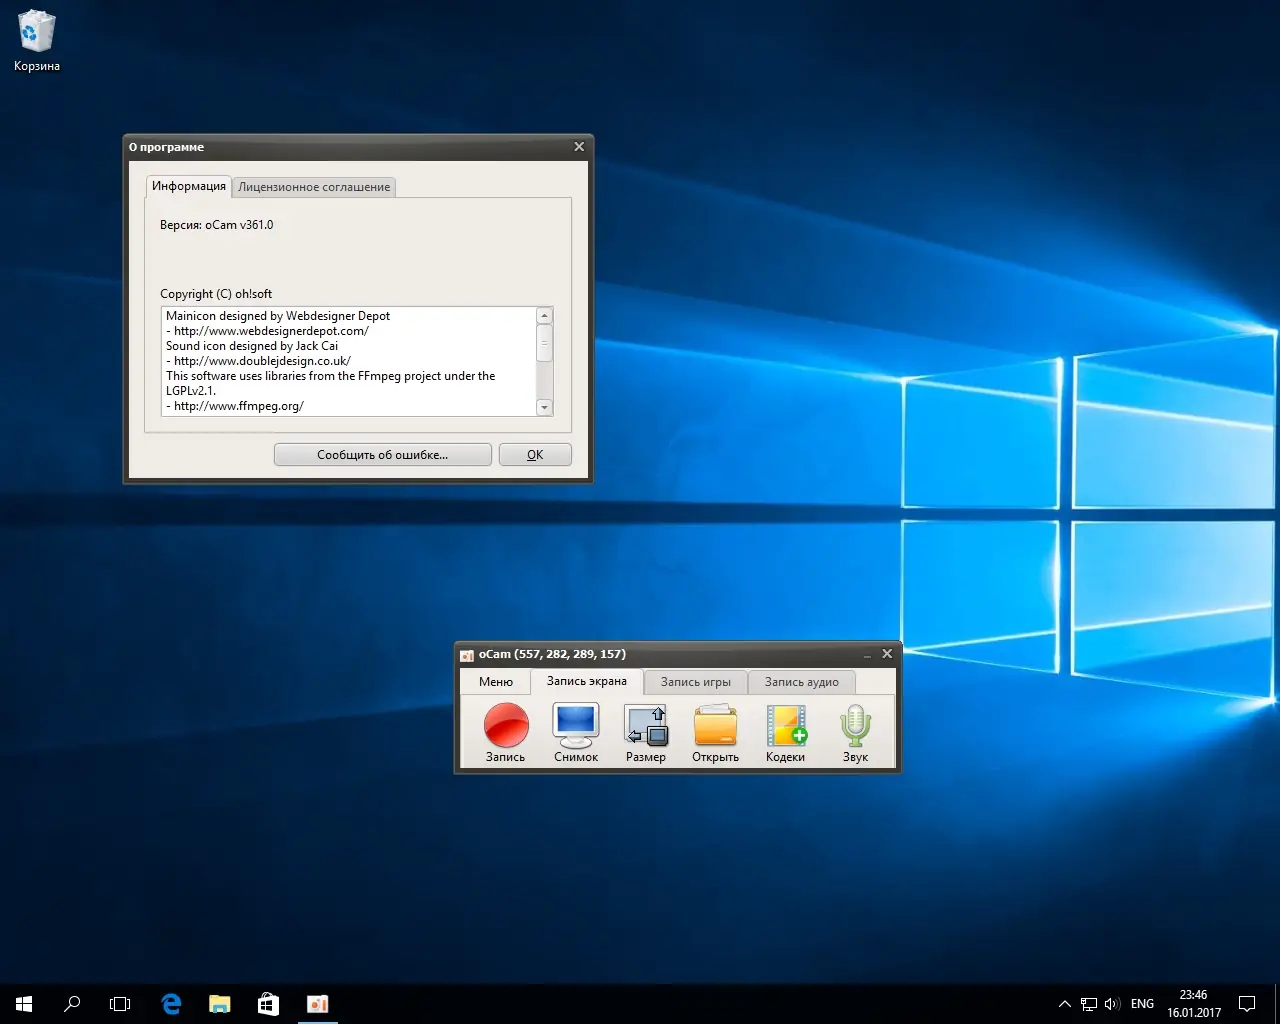Open the Windows Start menu
Image resolution: width=1280 pixels, height=1024 pixels.
click(24, 1004)
